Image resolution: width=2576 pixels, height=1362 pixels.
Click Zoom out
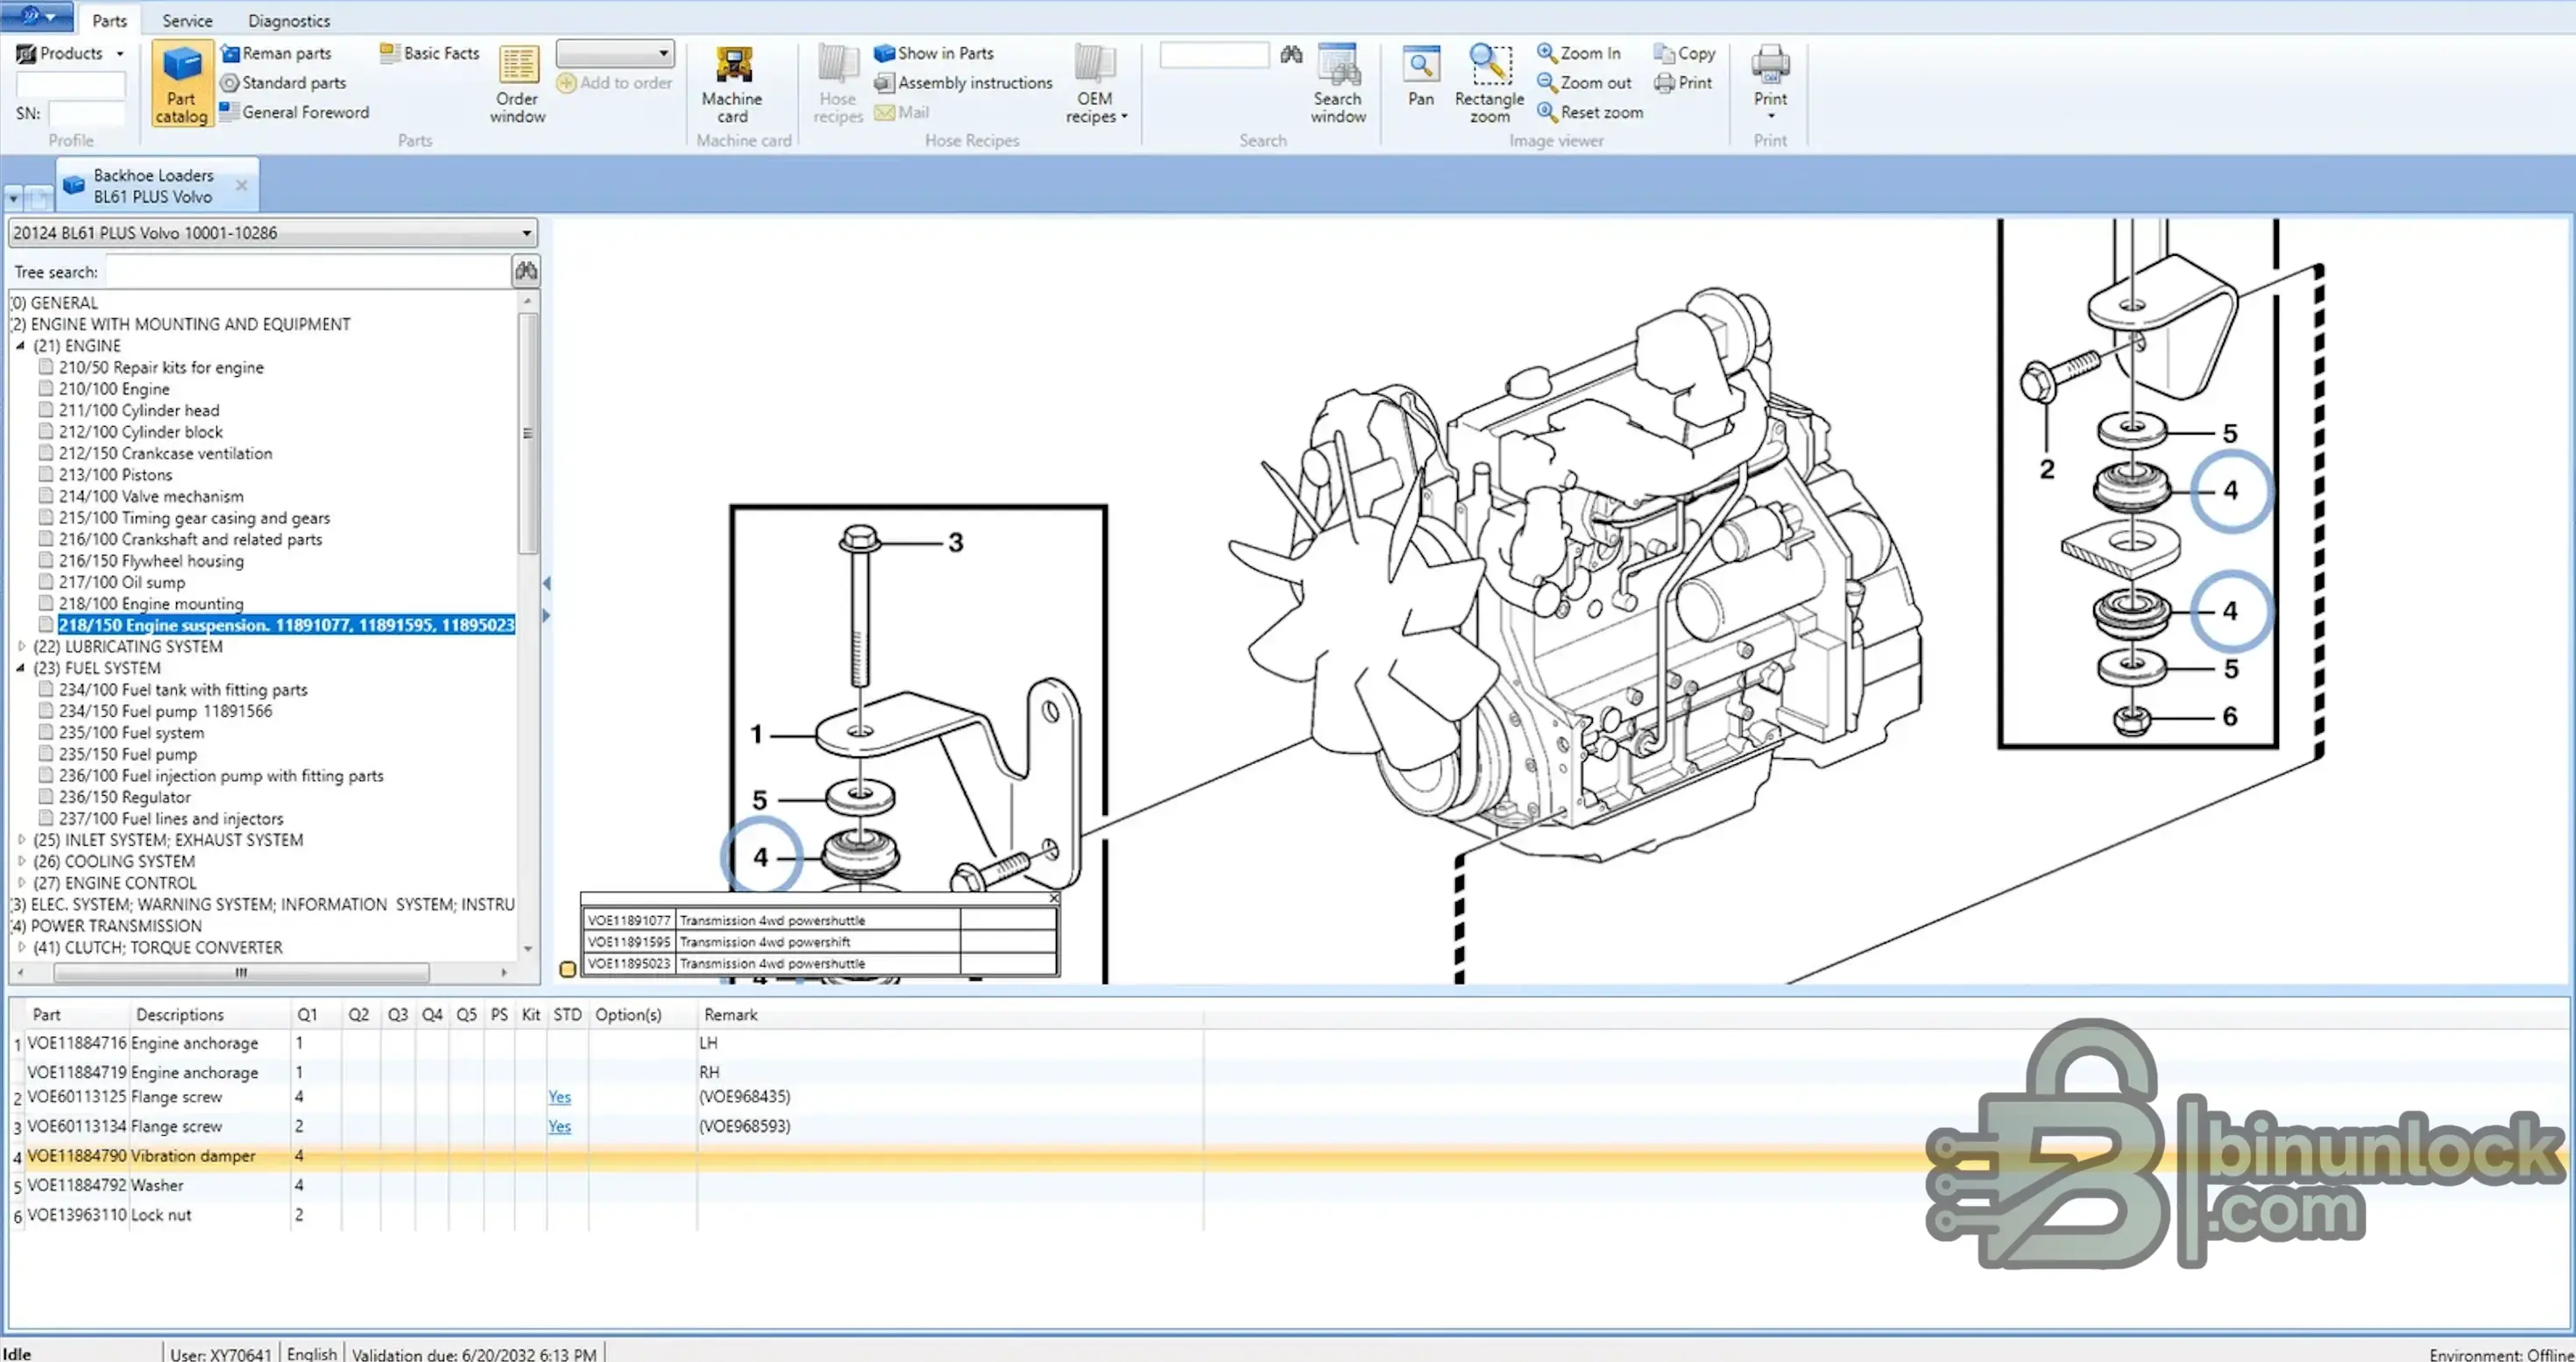(1584, 83)
